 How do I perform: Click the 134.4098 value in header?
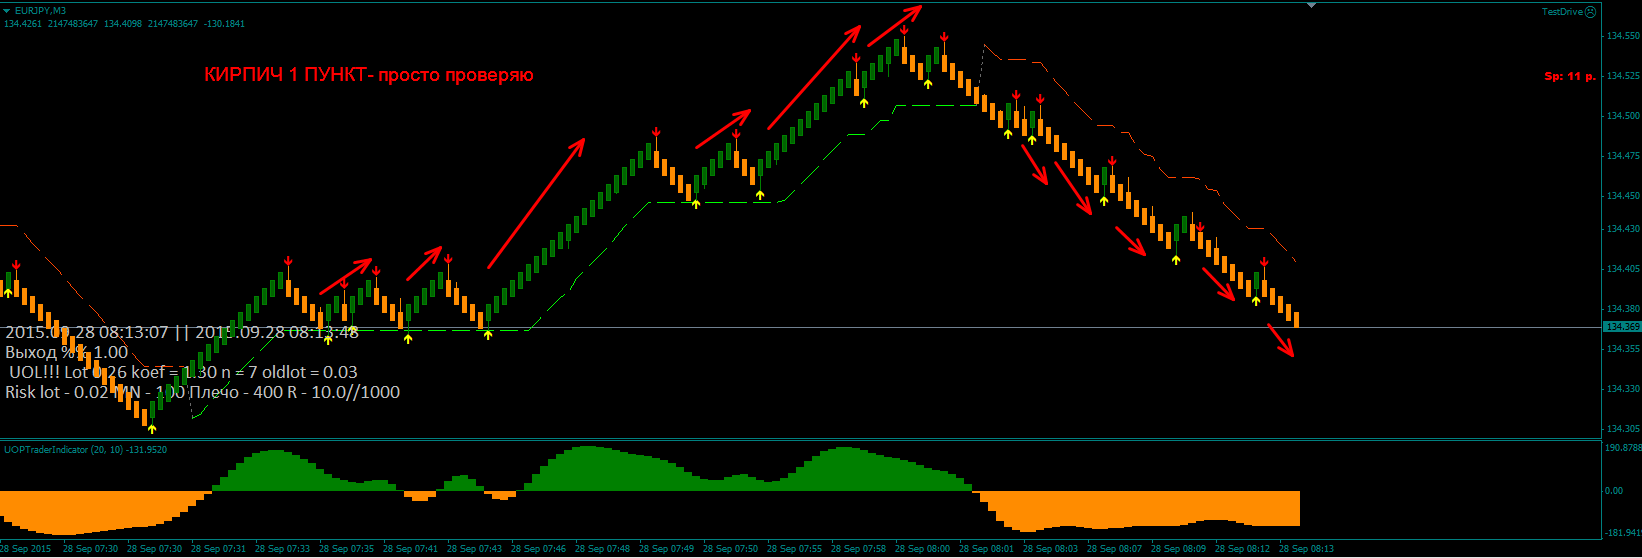[x=123, y=23]
